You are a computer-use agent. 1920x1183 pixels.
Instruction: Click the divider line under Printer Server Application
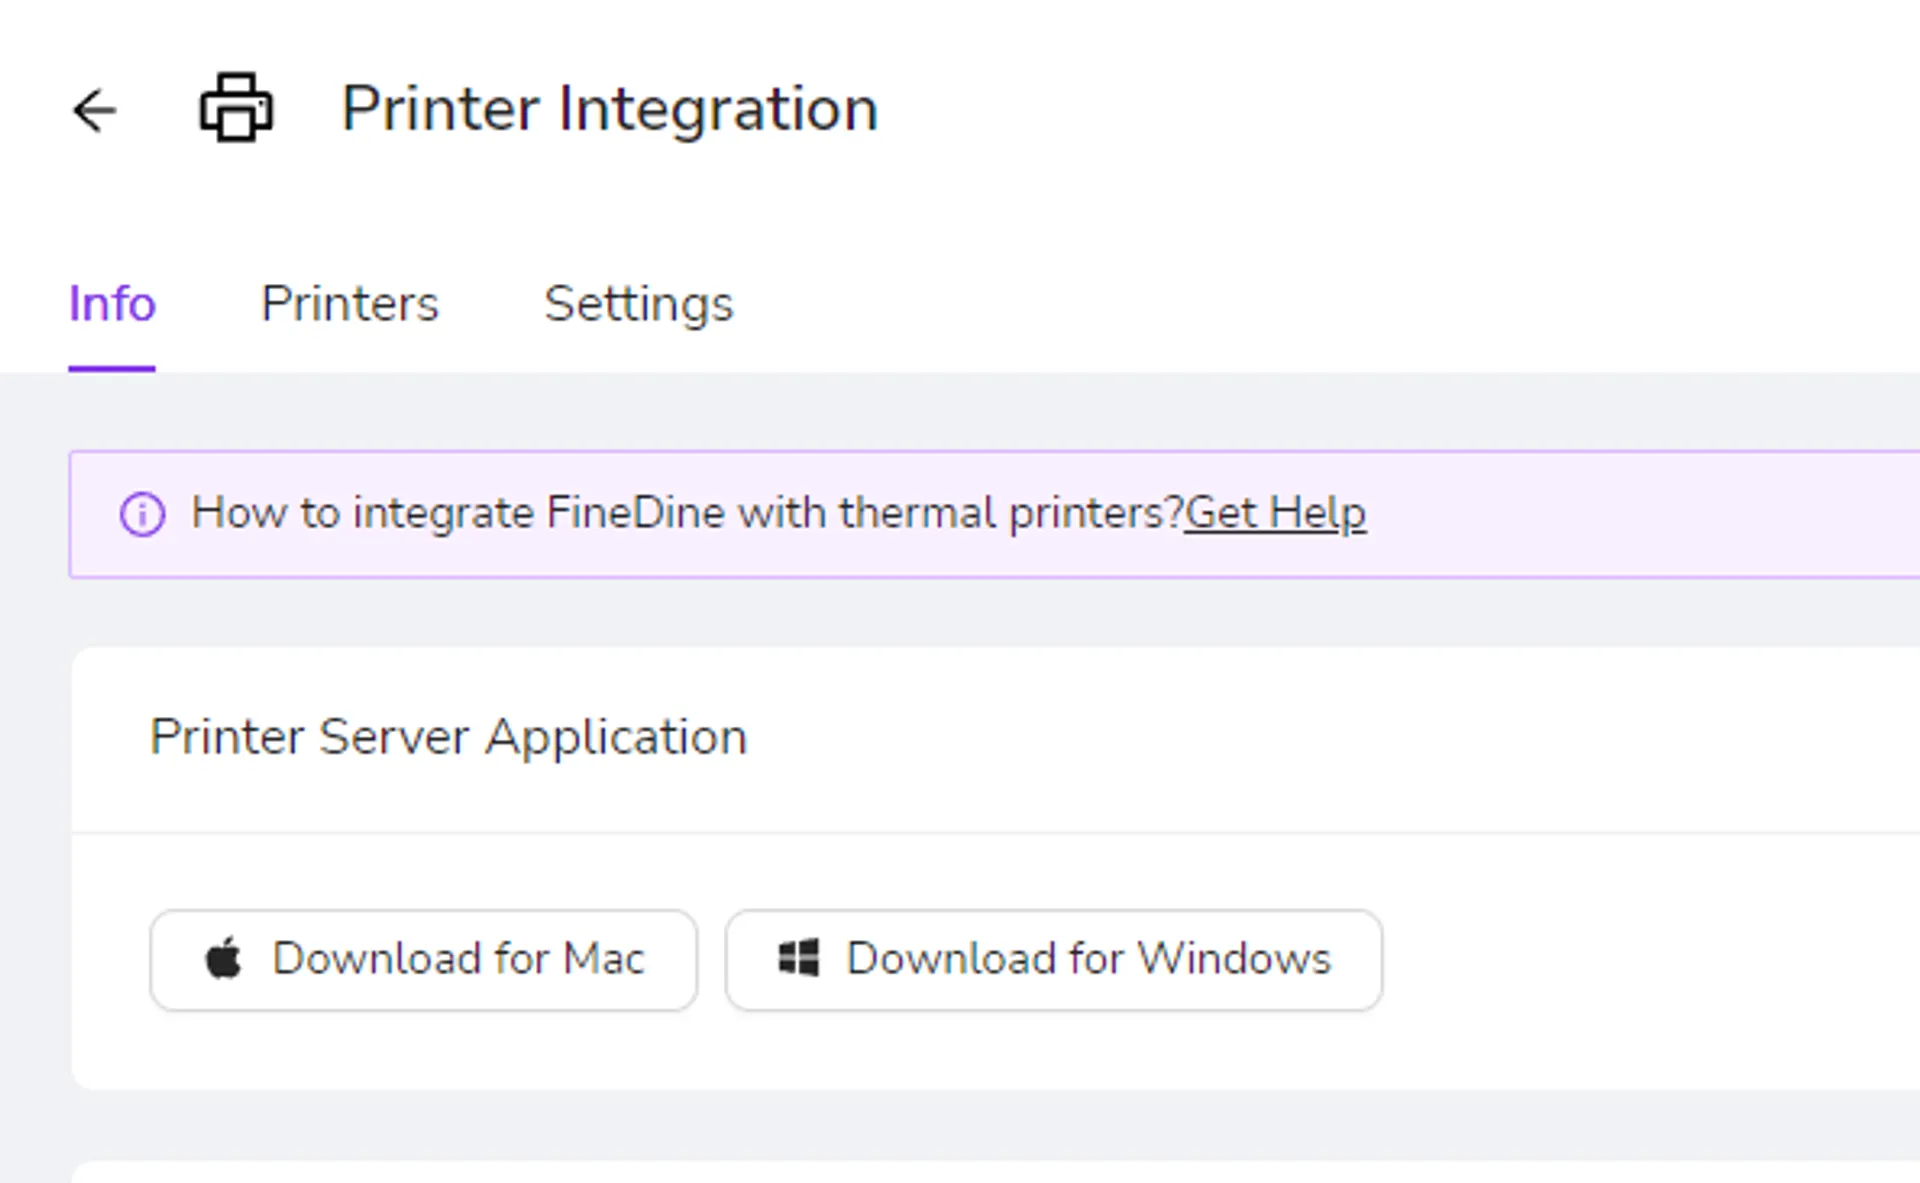coord(996,832)
